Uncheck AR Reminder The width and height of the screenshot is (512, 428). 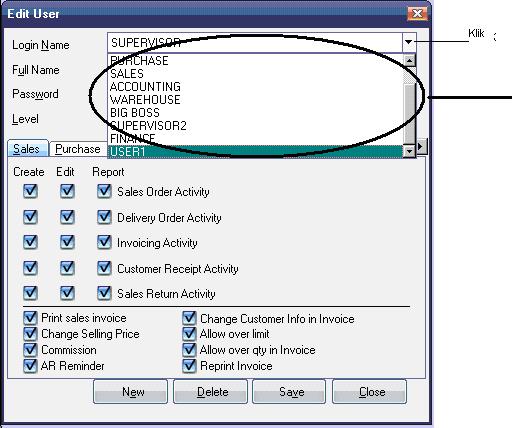[x=30, y=366]
